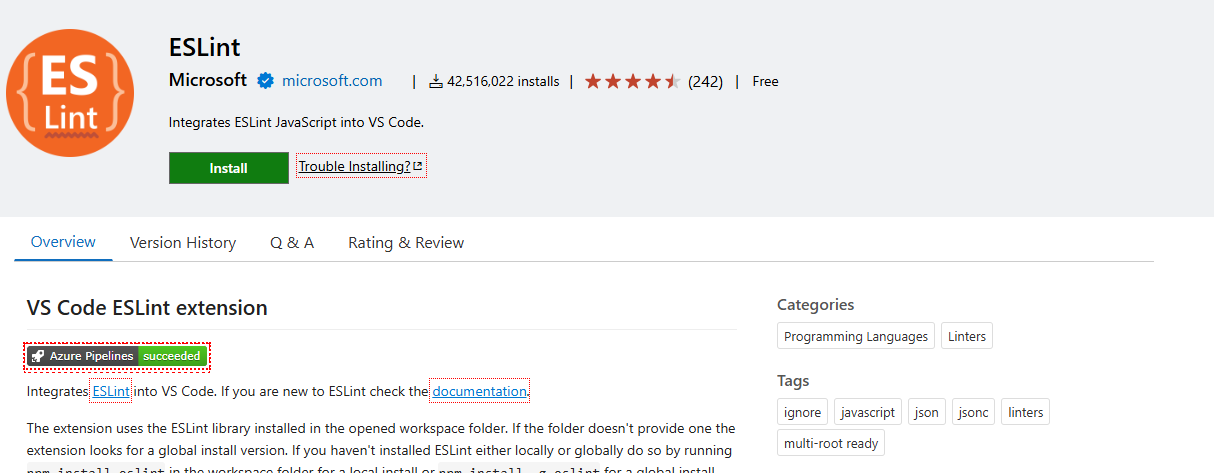Click the json tag
Image resolution: width=1214 pixels, height=473 pixels.
point(927,412)
